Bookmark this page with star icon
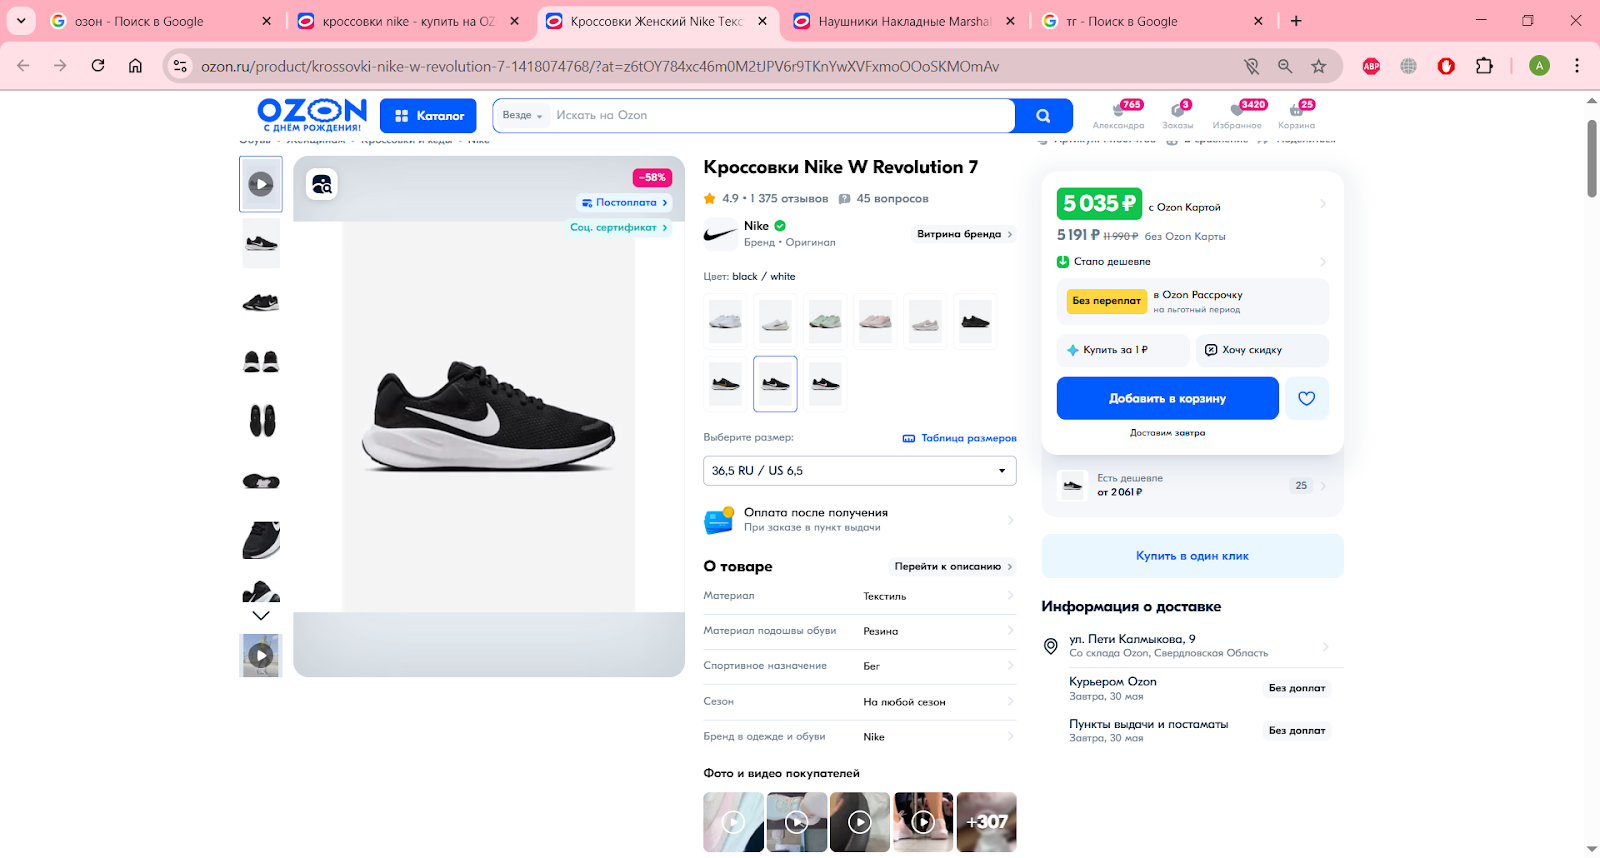The width and height of the screenshot is (1600, 858). point(1319,66)
